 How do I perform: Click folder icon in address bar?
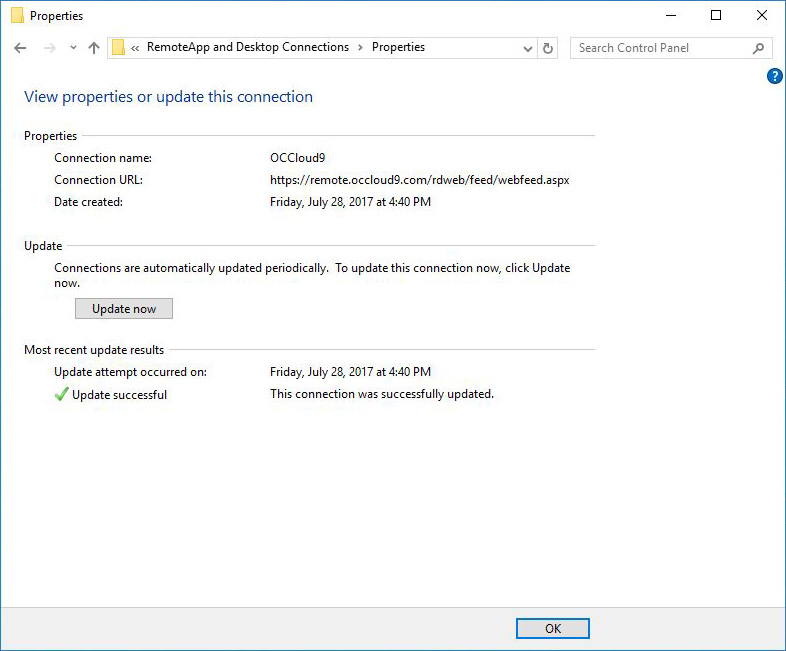coord(118,48)
